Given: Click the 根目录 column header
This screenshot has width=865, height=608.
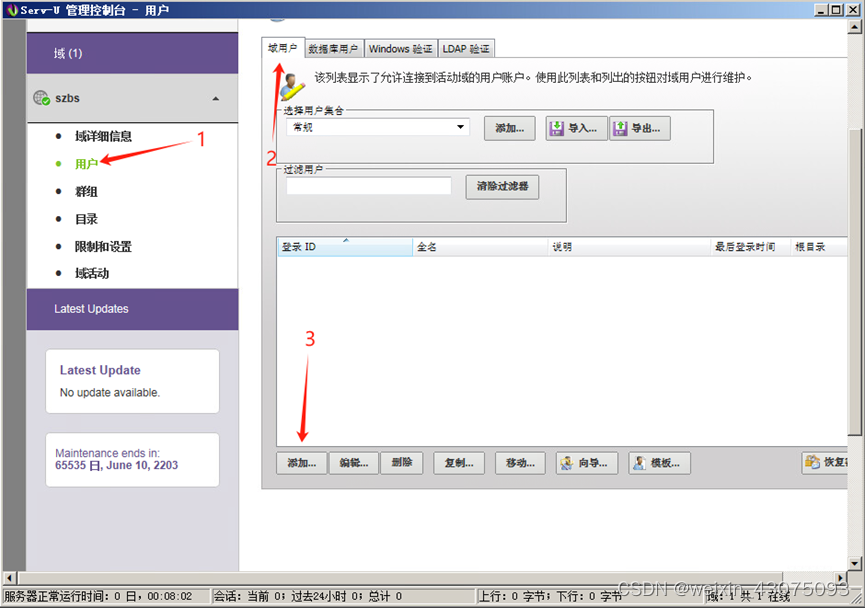Looking at the screenshot, I should click(x=819, y=247).
